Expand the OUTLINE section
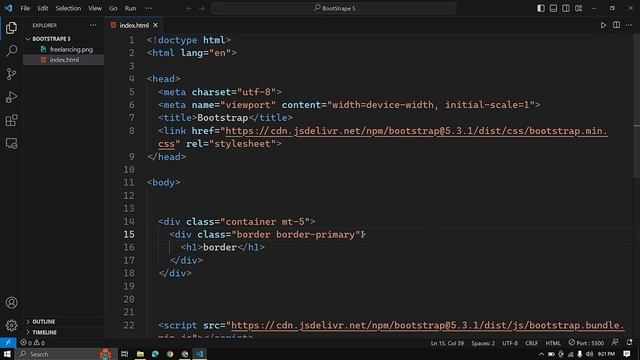The height and width of the screenshot is (360, 640). [x=44, y=322]
